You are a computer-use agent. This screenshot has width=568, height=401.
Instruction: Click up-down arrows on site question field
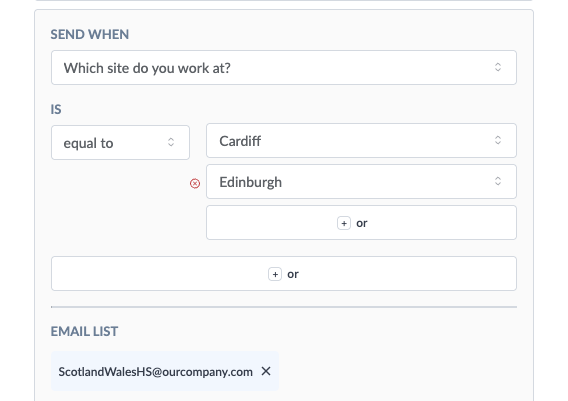click(498, 67)
